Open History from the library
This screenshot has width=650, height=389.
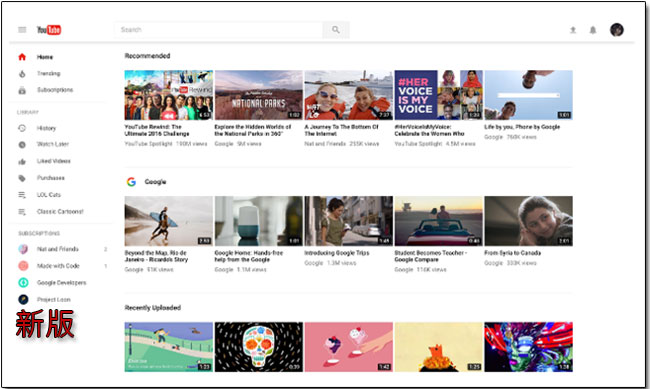pos(46,128)
